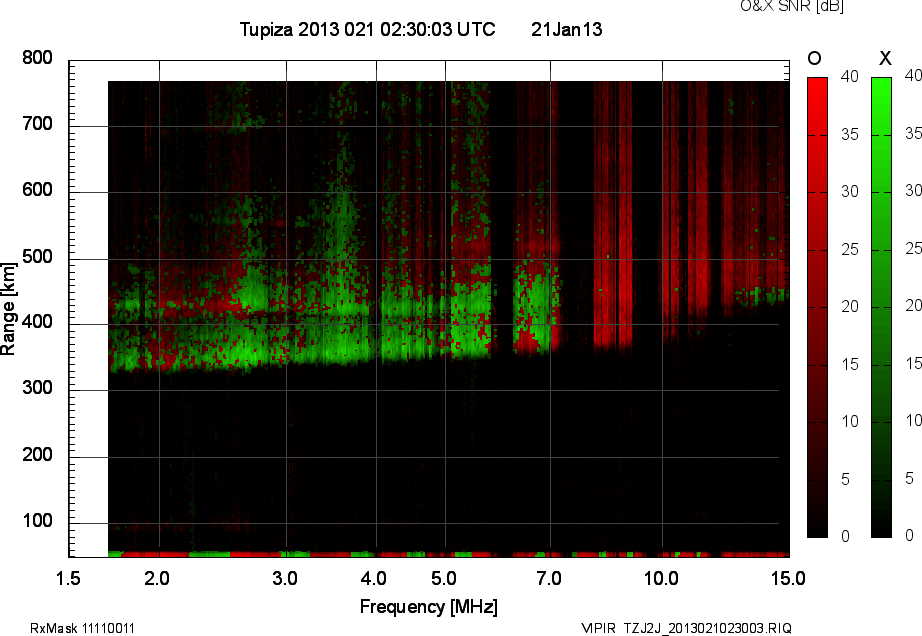Click the 'RxMask 11110011' text

[82, 628]
